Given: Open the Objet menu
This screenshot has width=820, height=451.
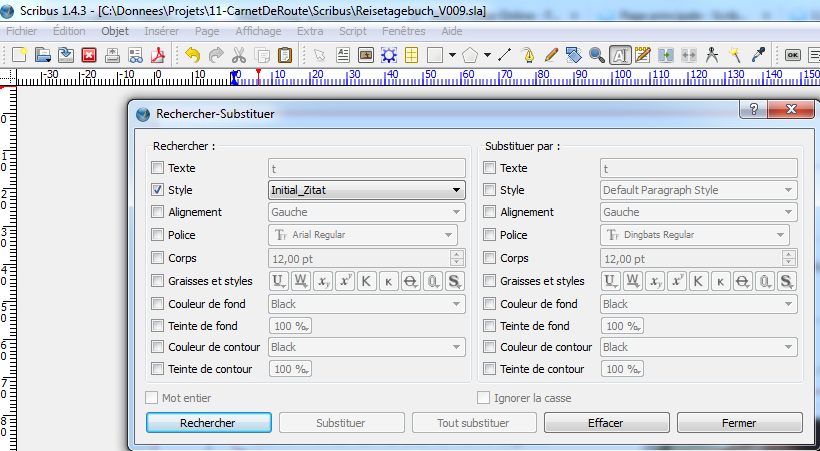Looking at the screenshot, I should 115,31.
